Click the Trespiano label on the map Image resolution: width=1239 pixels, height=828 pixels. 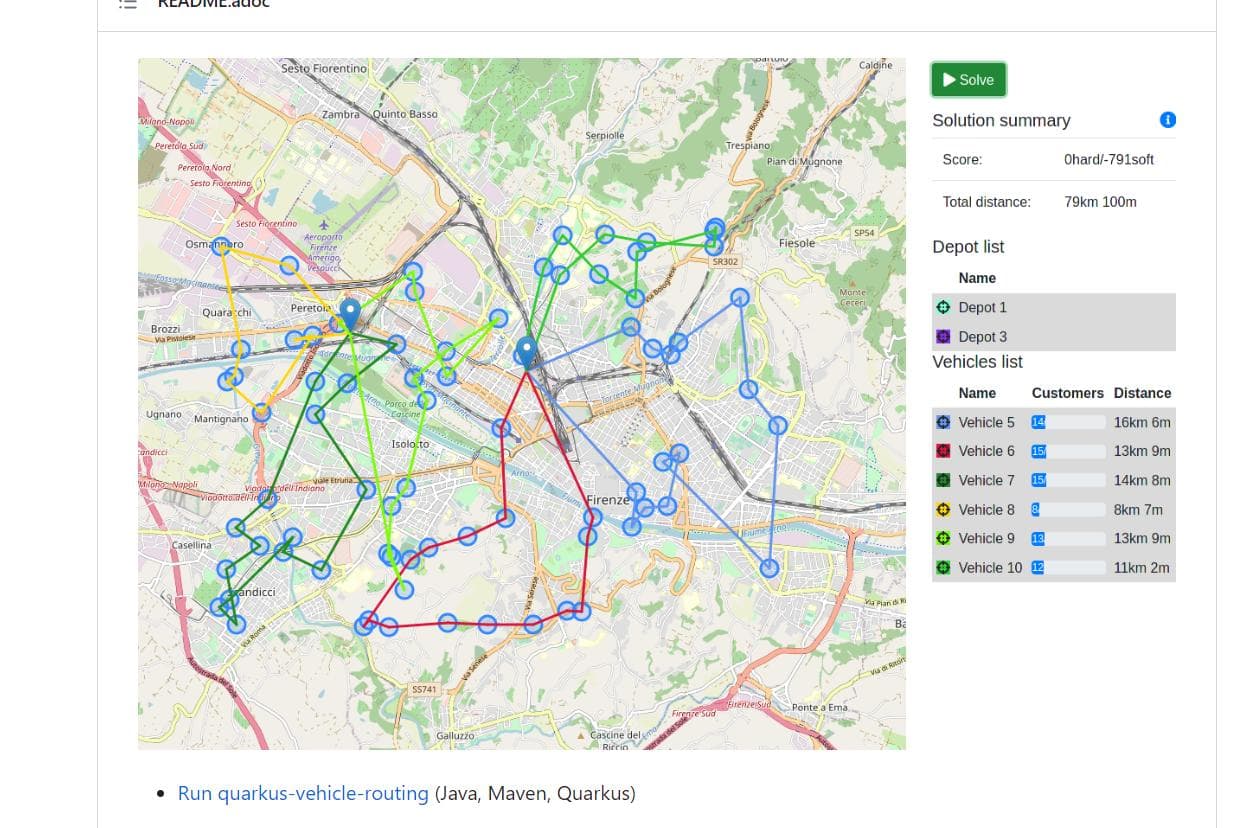tap(748, 145)
